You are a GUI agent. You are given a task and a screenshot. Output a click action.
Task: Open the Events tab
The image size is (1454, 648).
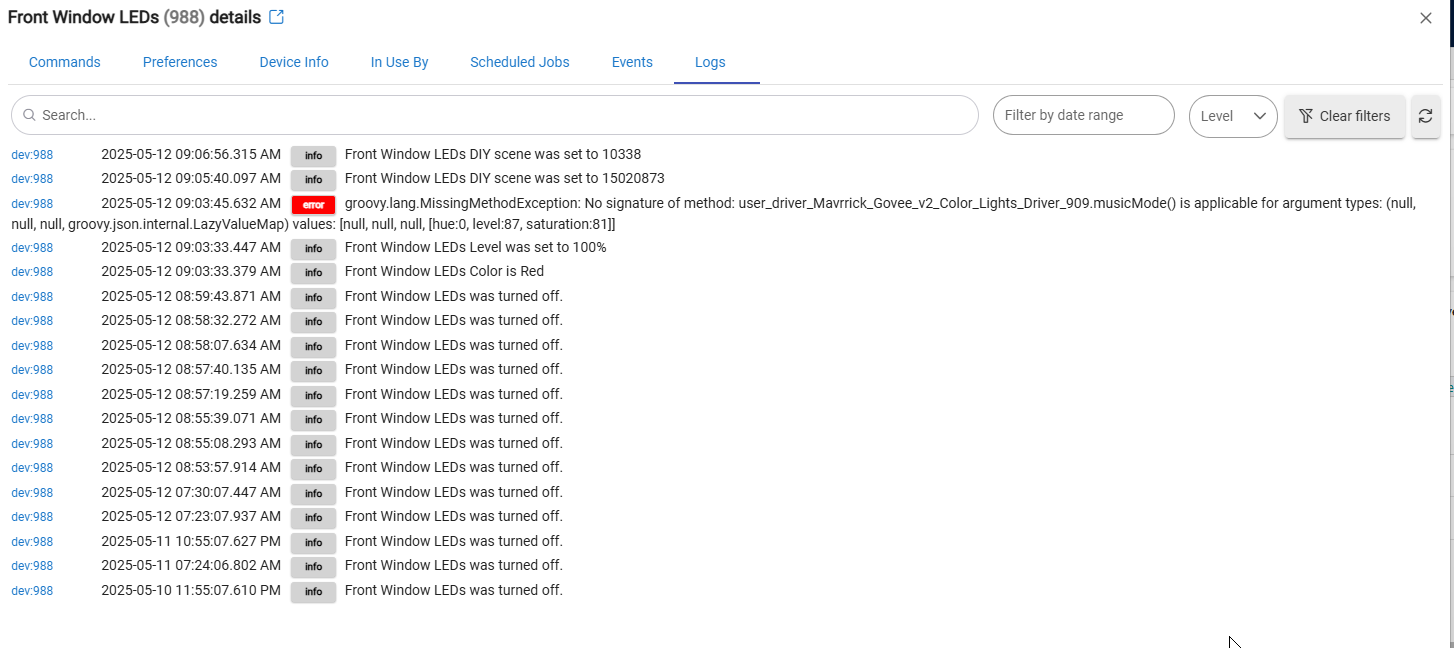pyautogui.click(x=632, y=62)
